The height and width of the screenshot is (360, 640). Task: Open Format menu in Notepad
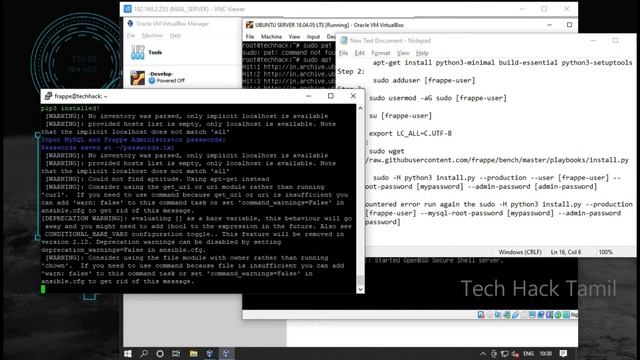[380, 53]
